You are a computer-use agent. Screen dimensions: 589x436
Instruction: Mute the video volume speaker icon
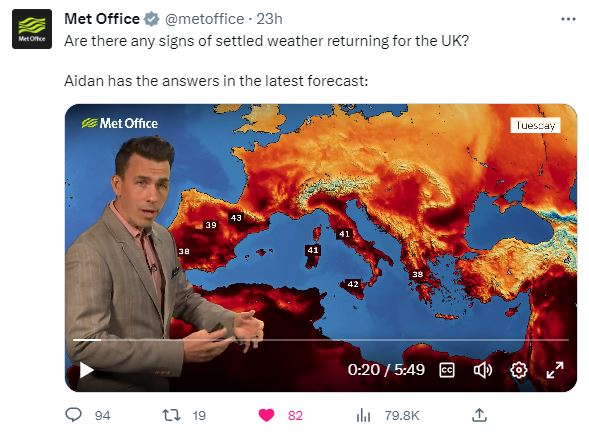pos(483,370)
